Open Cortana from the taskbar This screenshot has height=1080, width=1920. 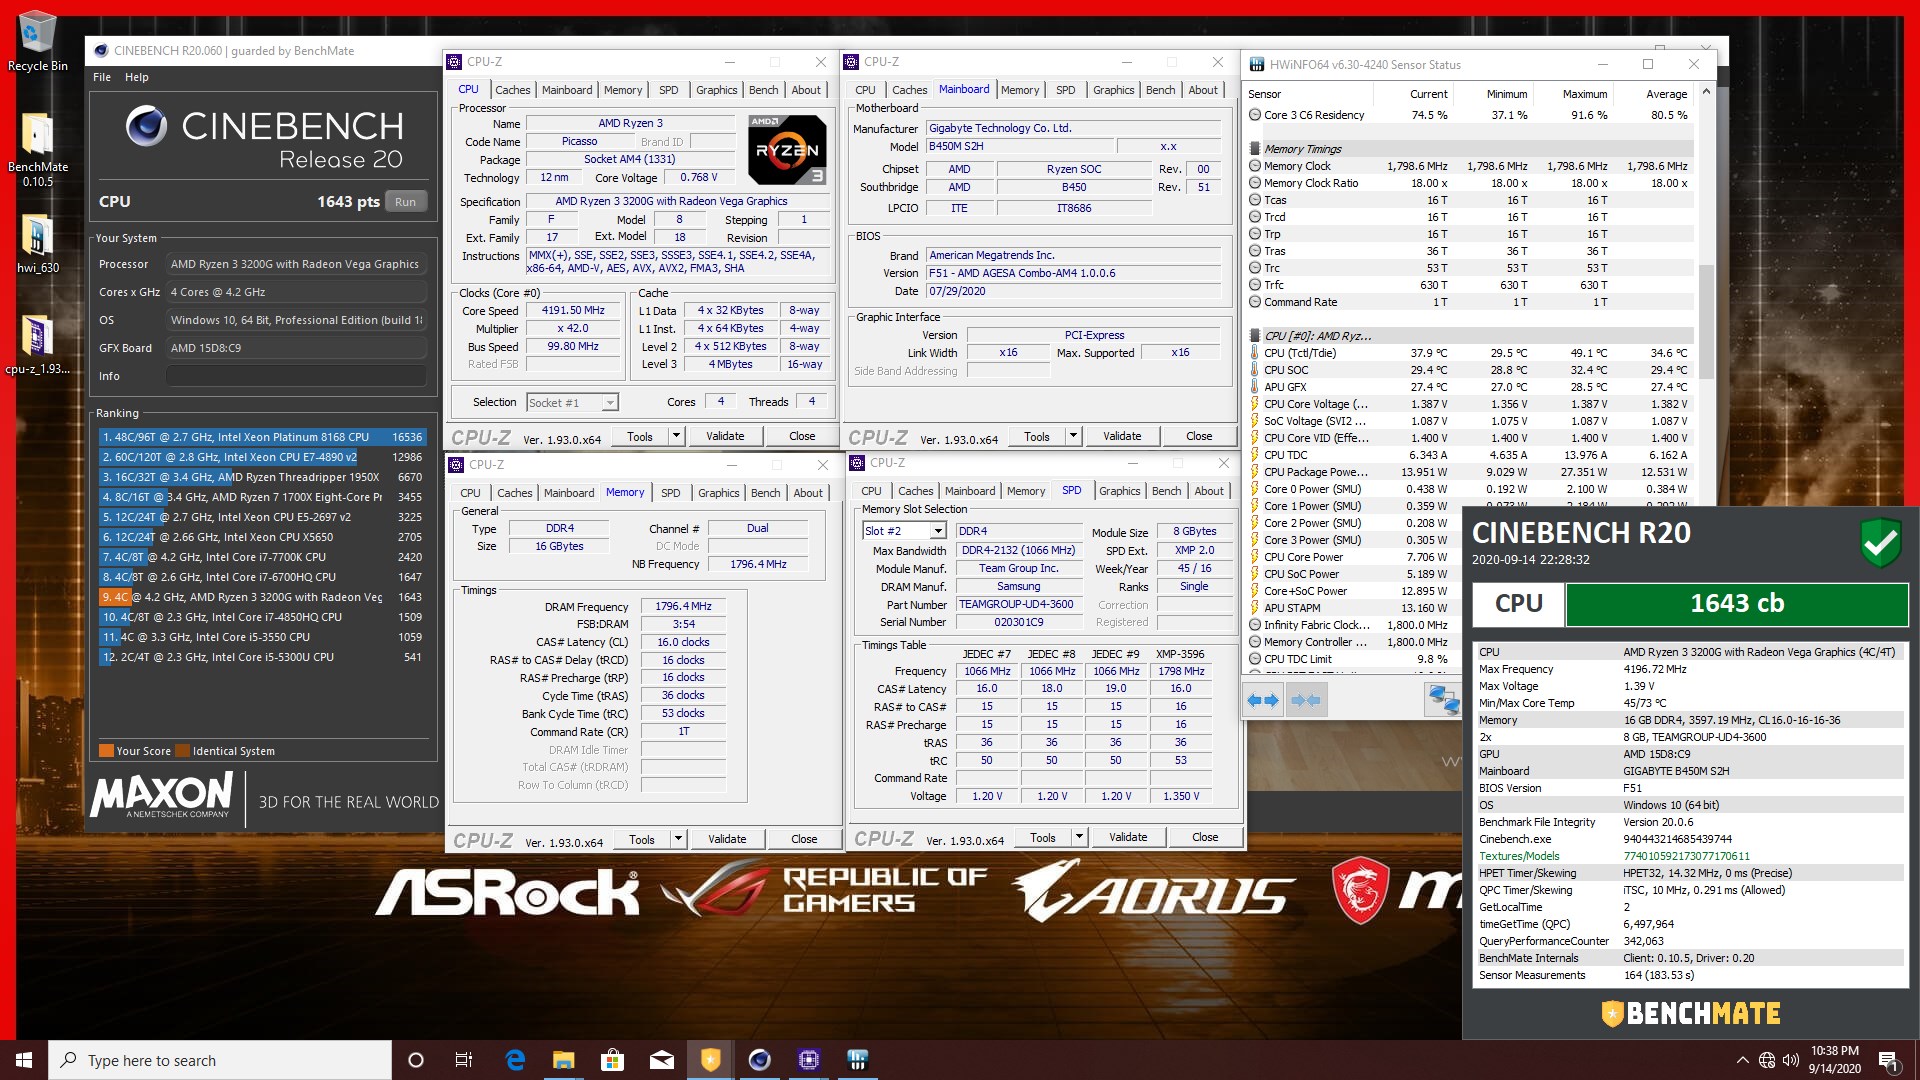click(x=416, y=1060)
